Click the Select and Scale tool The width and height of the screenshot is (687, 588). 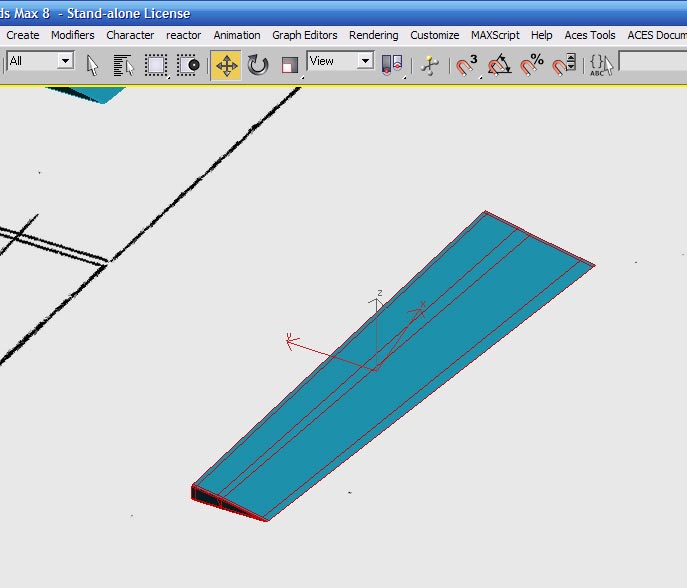click(290, 65)
